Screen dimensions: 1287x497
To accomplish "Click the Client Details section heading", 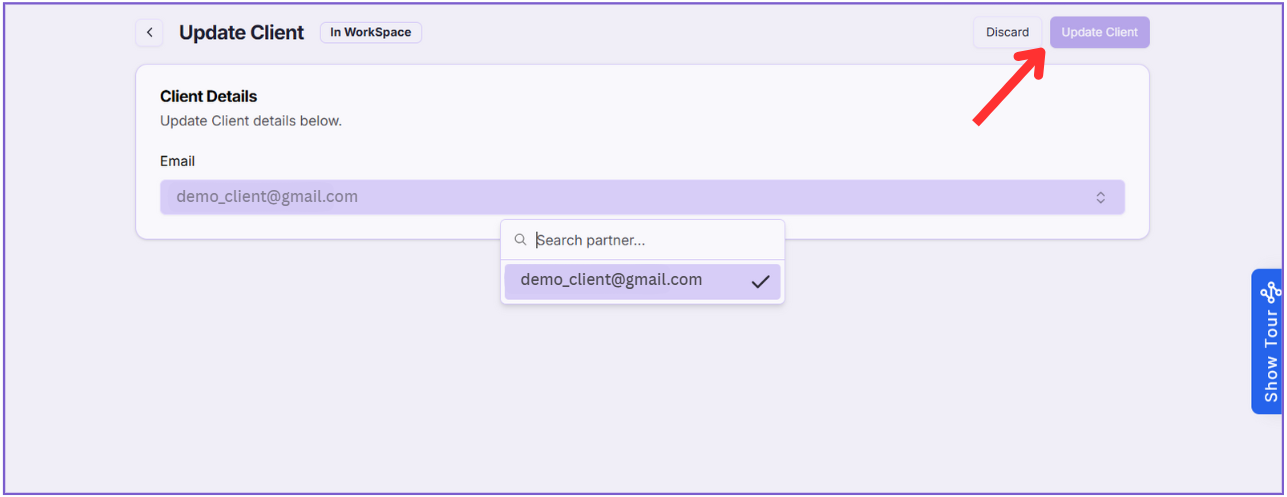I will (x=208, y=97).
